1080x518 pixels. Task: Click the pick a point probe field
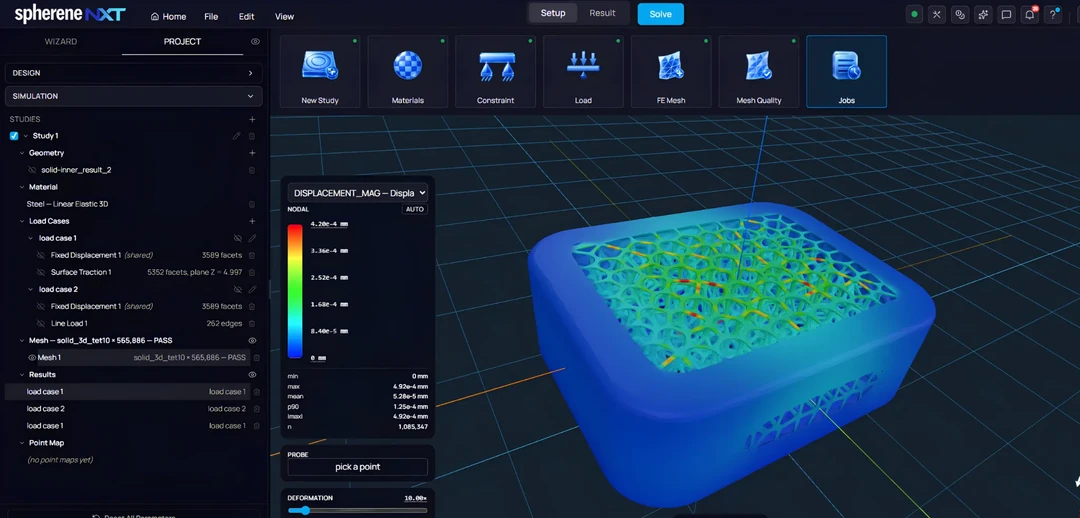[357, 467]
